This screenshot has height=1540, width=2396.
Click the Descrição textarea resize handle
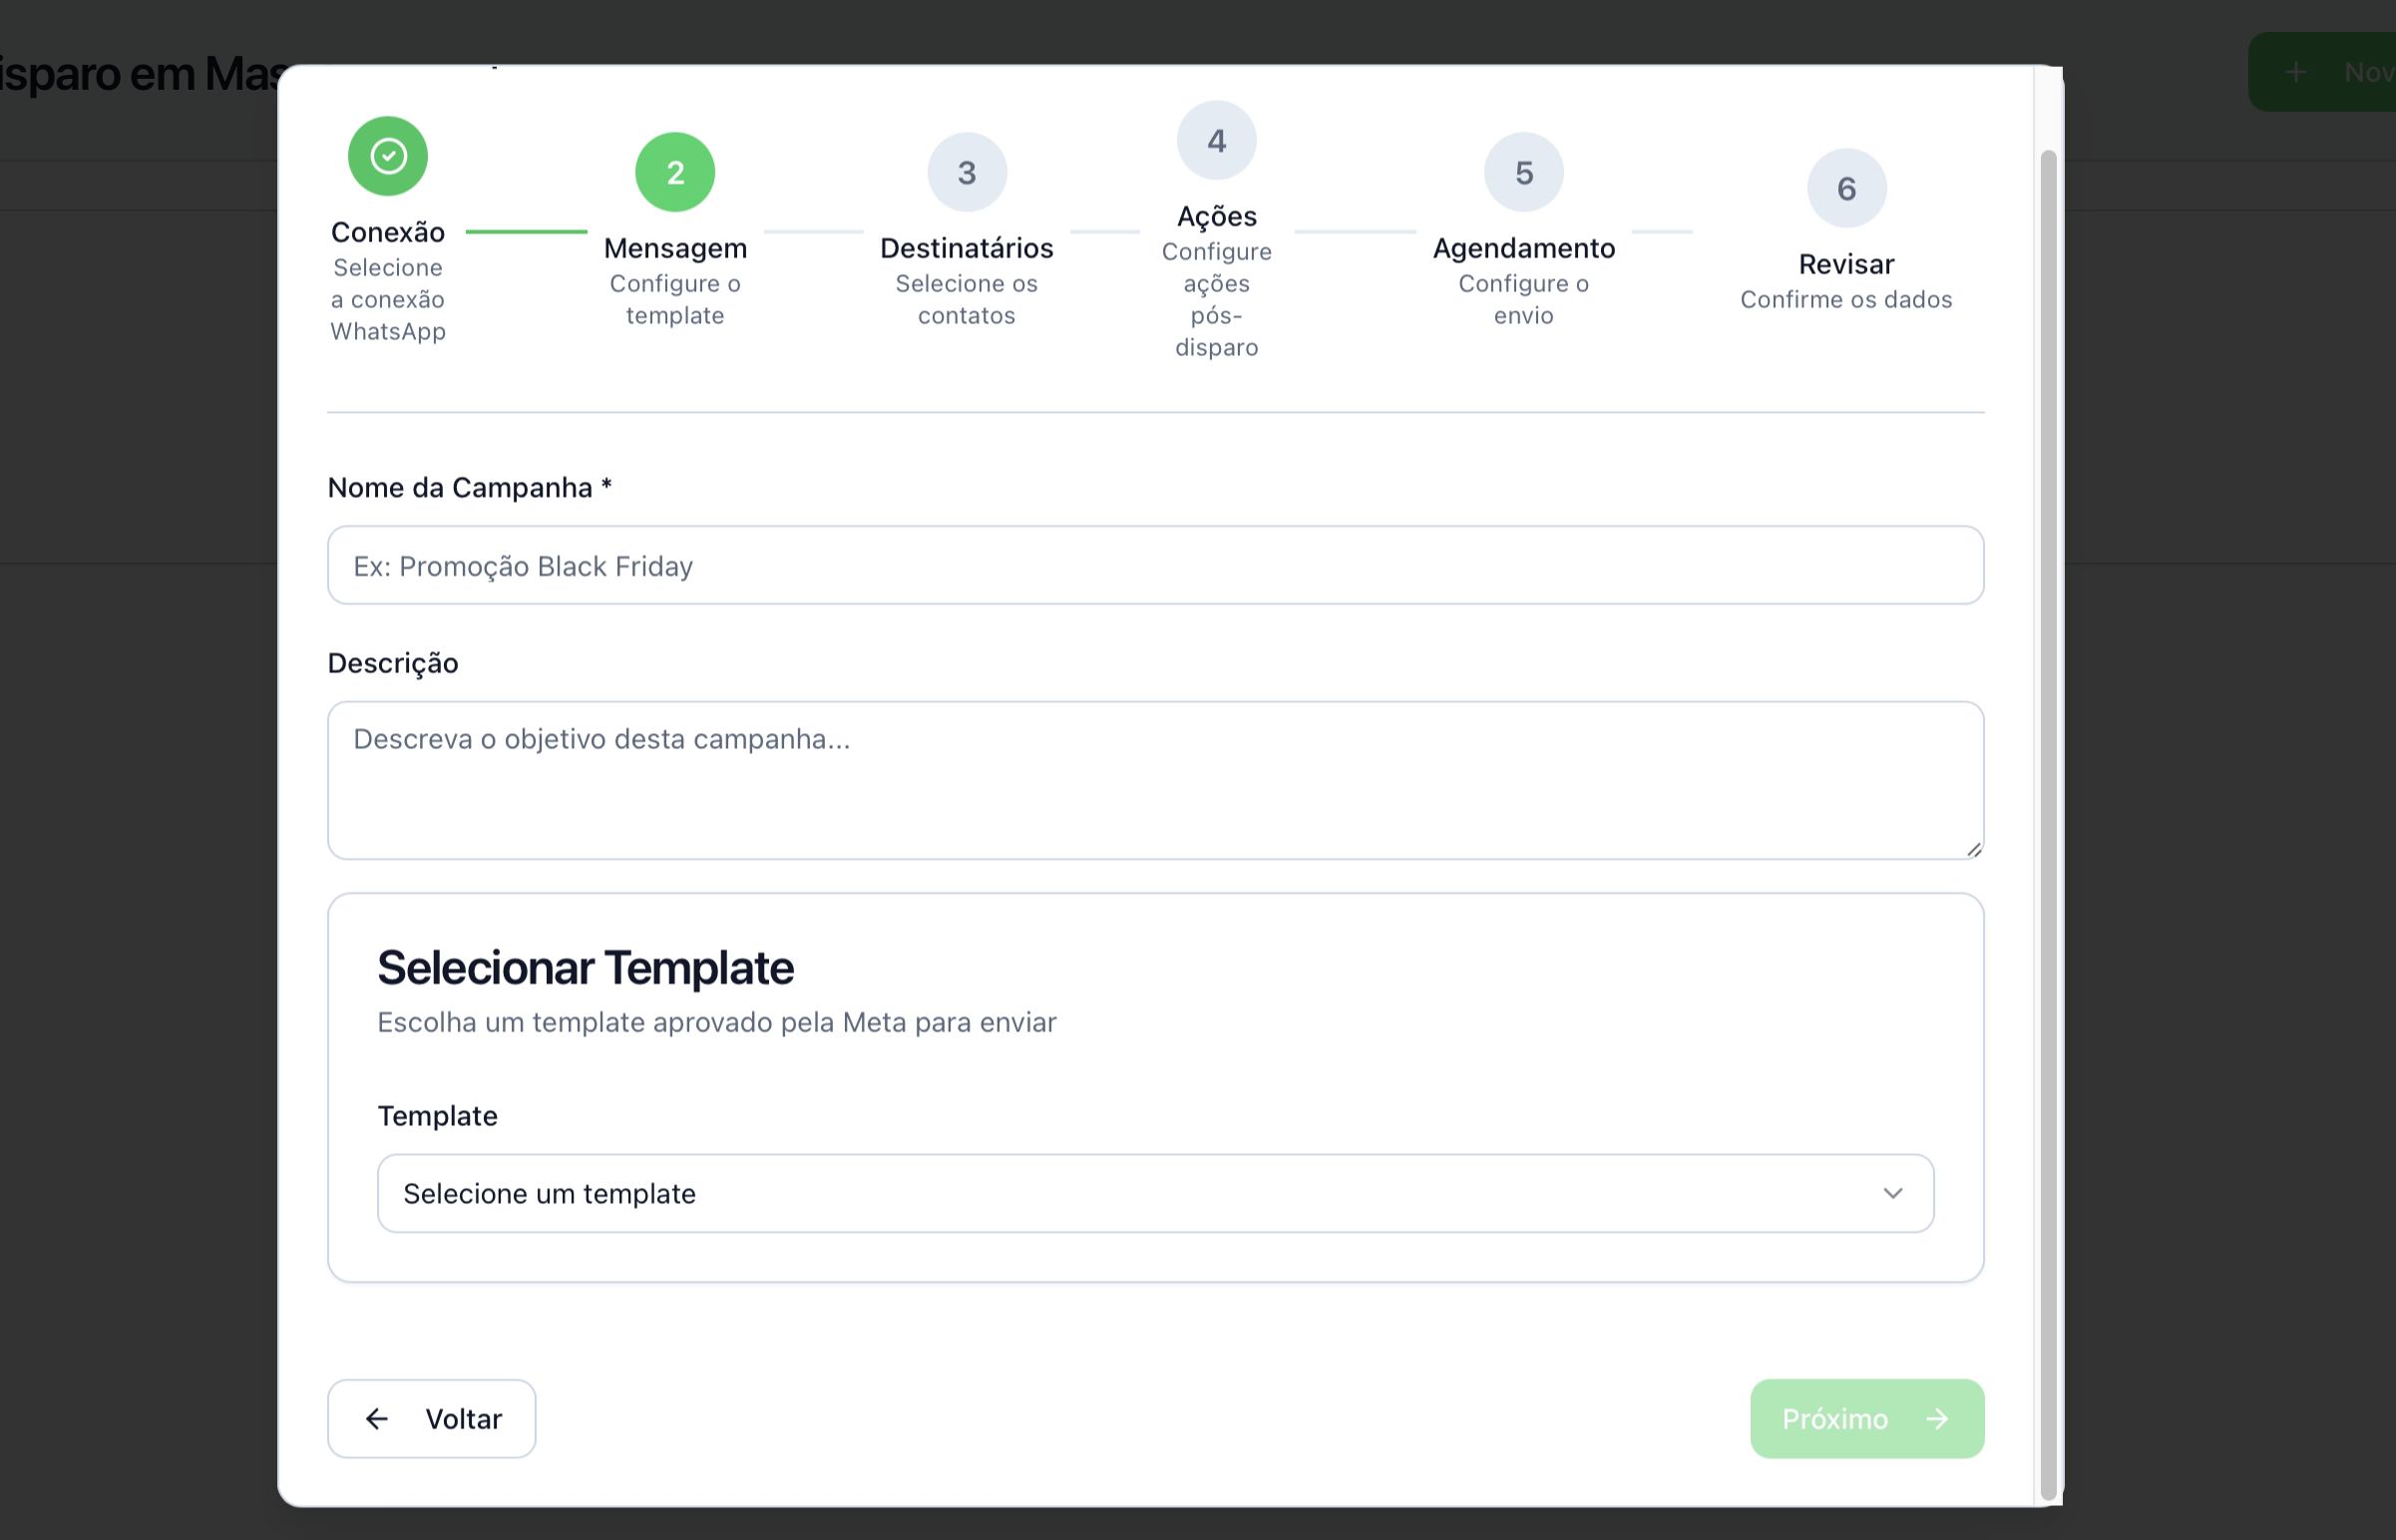(x=1973, y=850)
